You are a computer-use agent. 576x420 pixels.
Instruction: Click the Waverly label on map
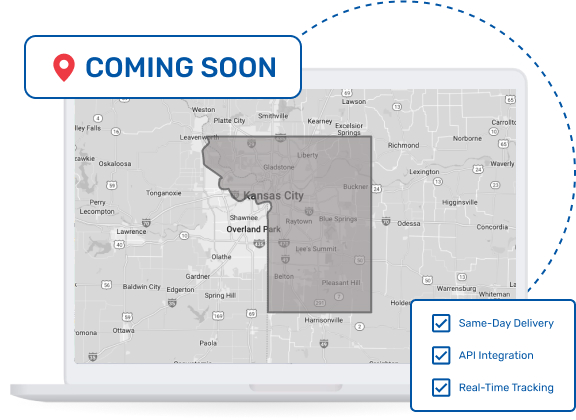coord(502,164)
